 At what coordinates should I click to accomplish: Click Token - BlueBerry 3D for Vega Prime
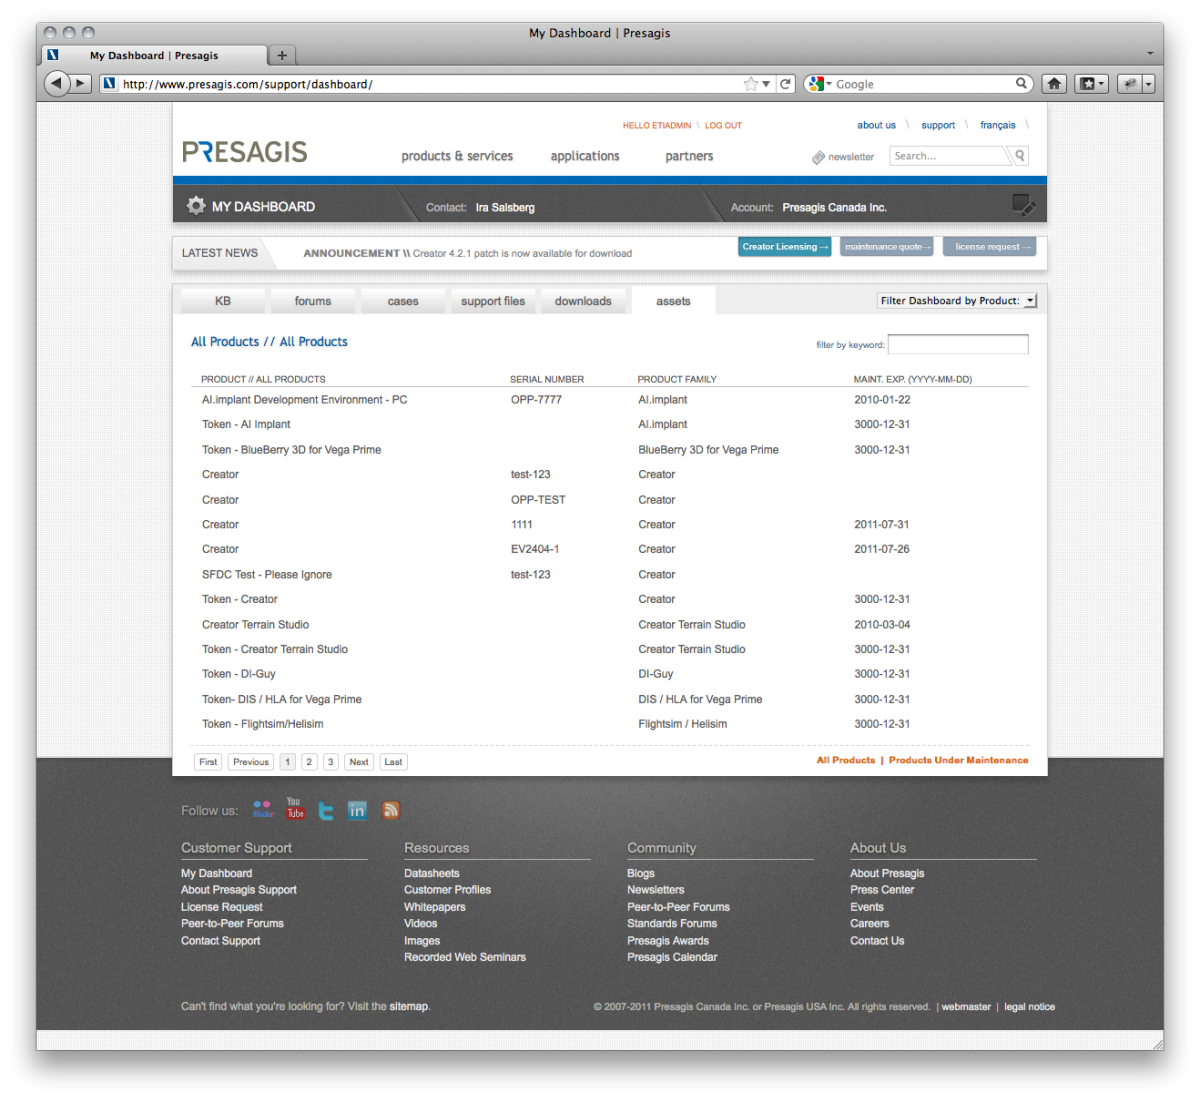coord(291,450)
